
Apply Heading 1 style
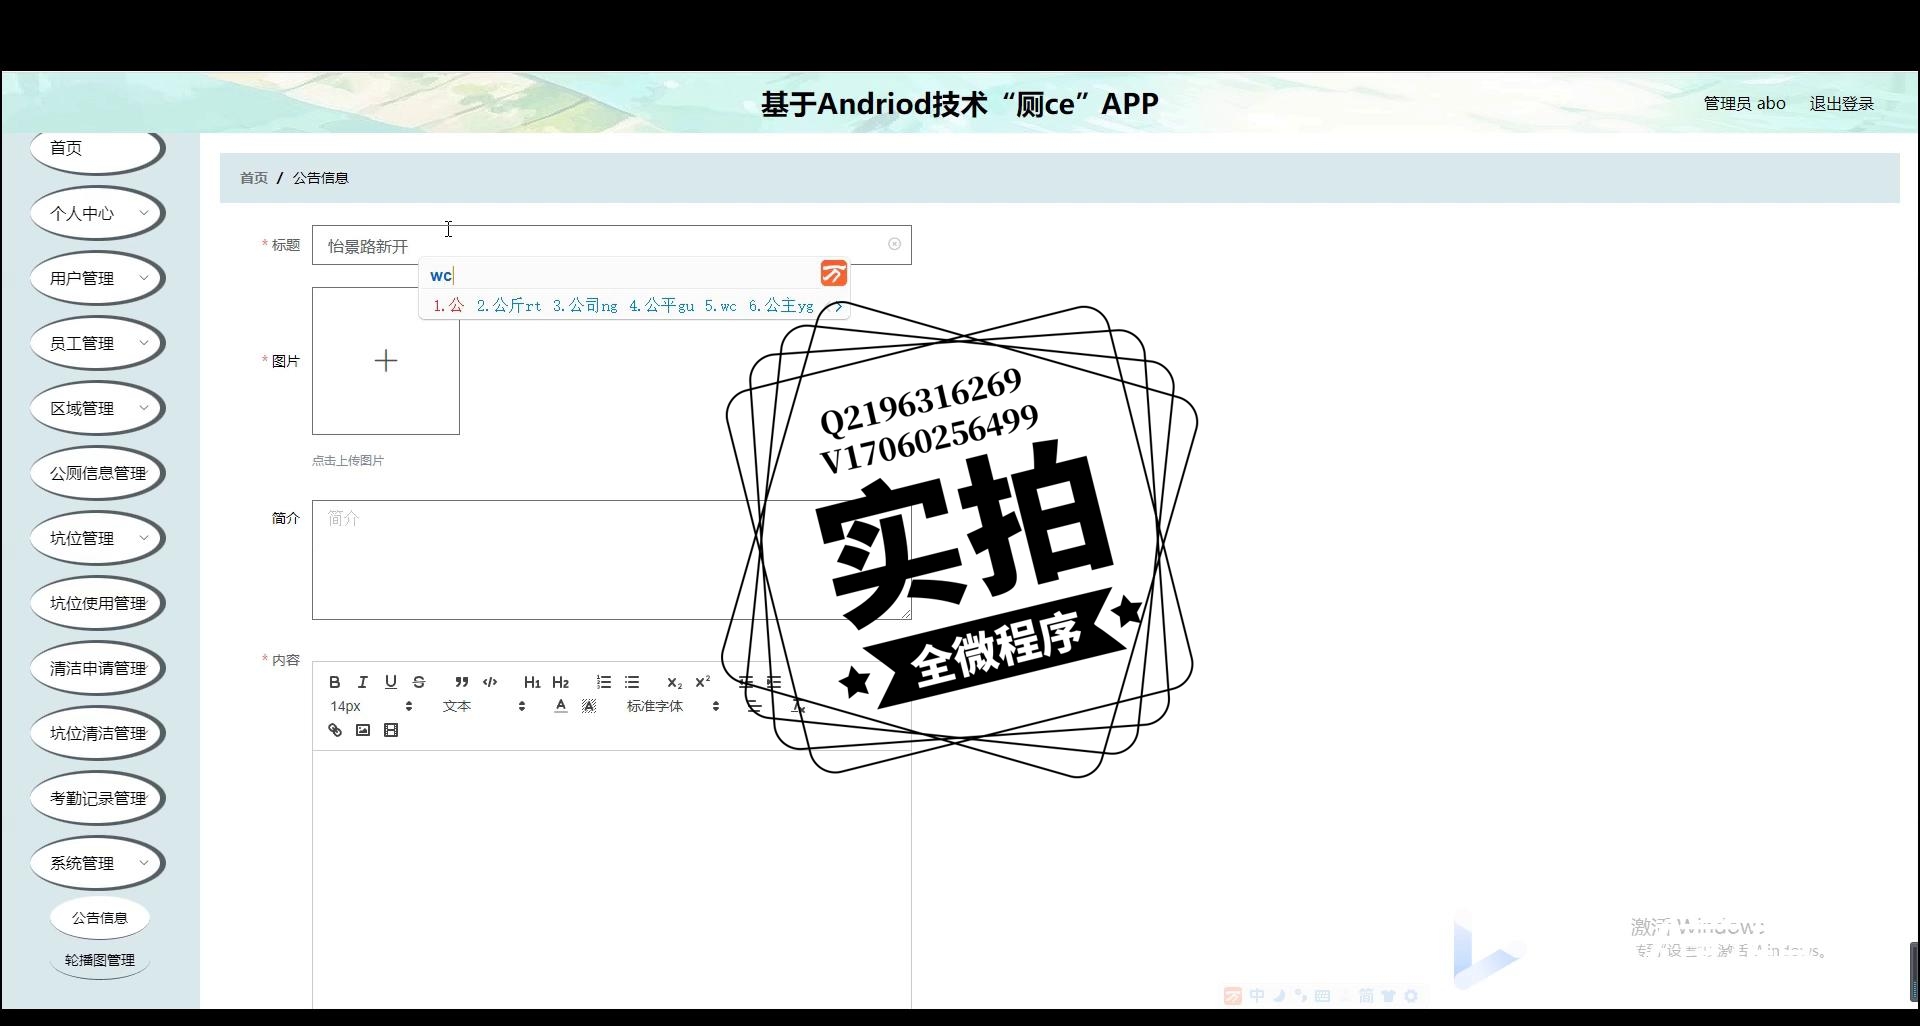click(532, 682)
